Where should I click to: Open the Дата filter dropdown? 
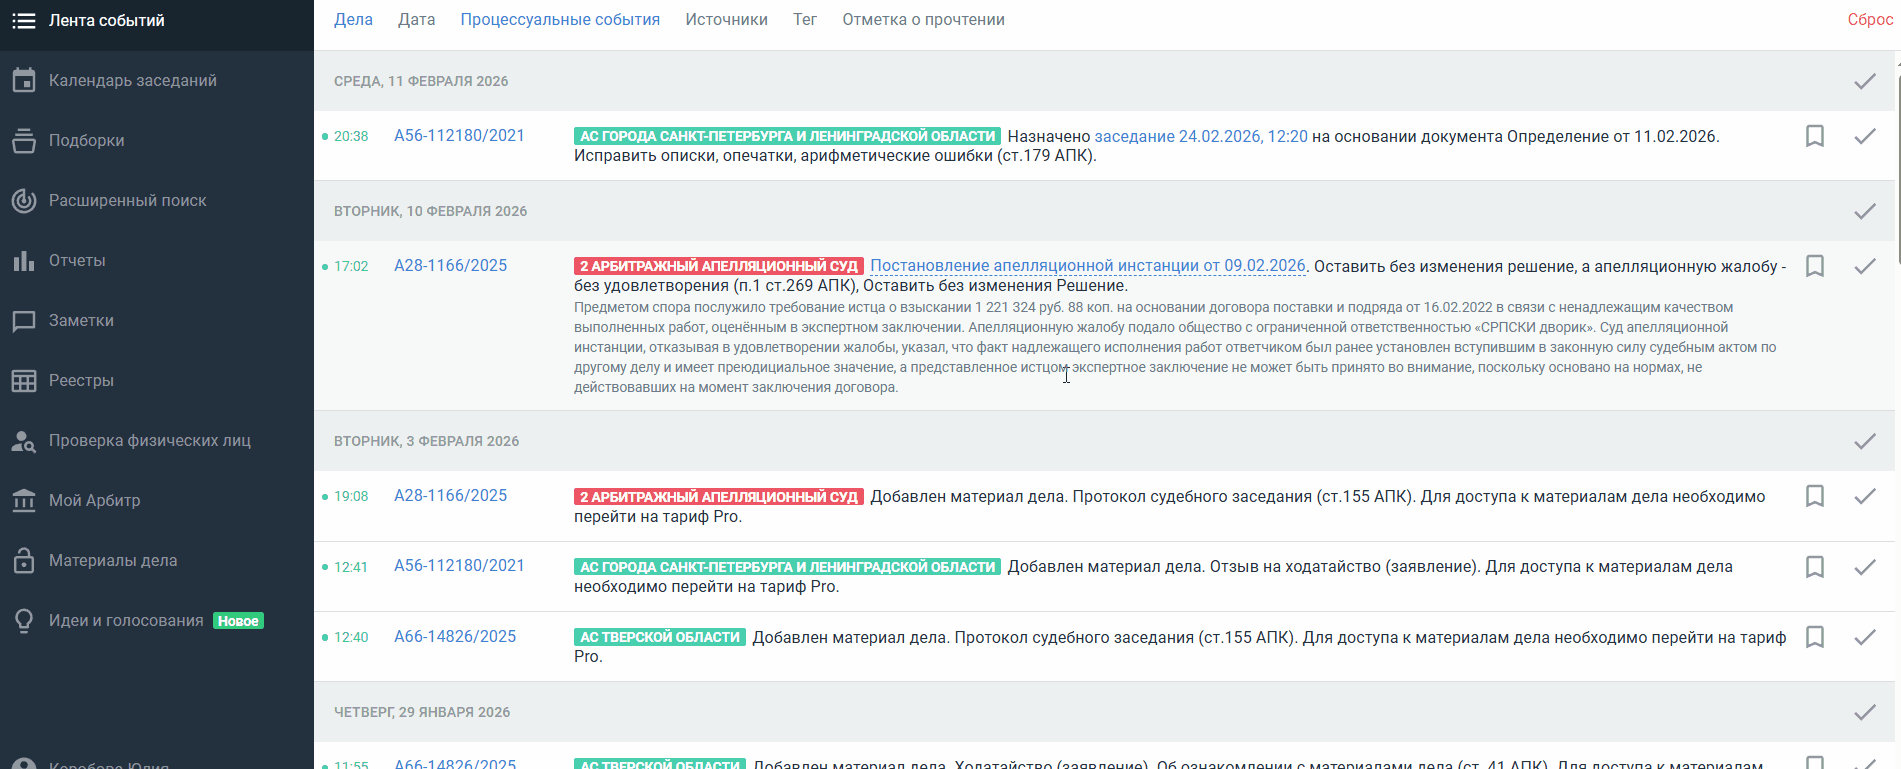point(416,20)
